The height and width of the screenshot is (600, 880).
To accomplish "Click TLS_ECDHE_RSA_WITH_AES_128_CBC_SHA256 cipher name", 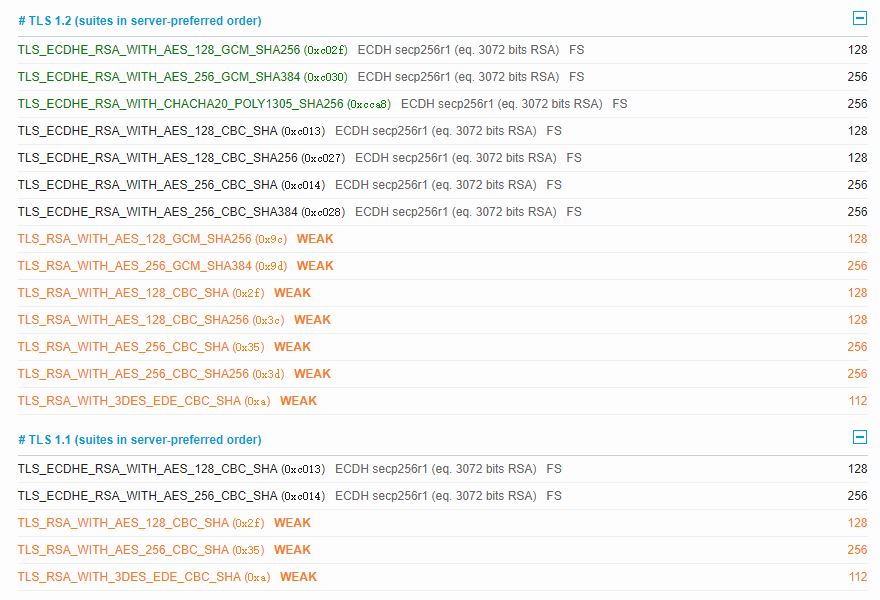I will pyautogui.click(x=157, y=158).
